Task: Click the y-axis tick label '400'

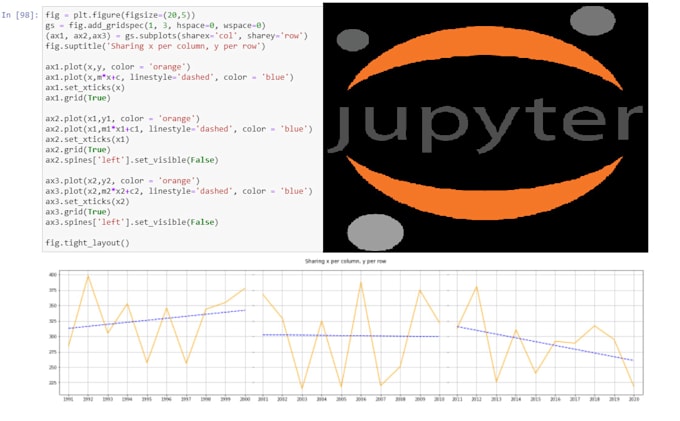Action: (x=52, y=275)
